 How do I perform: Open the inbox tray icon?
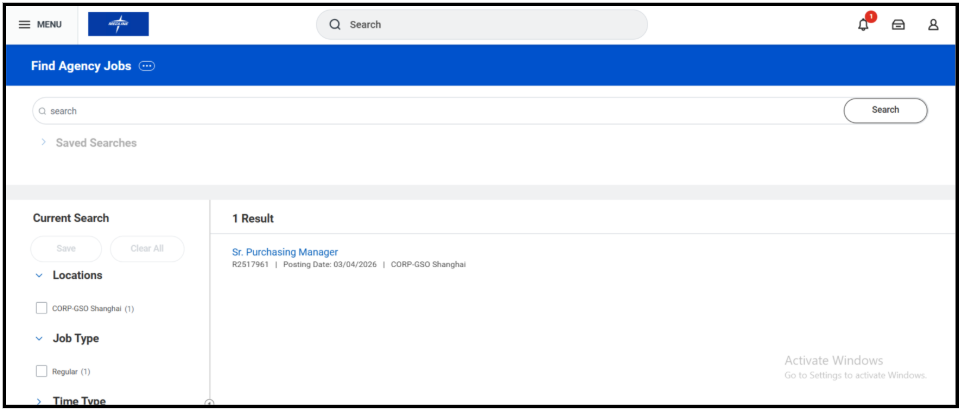[x=898, y=25]
